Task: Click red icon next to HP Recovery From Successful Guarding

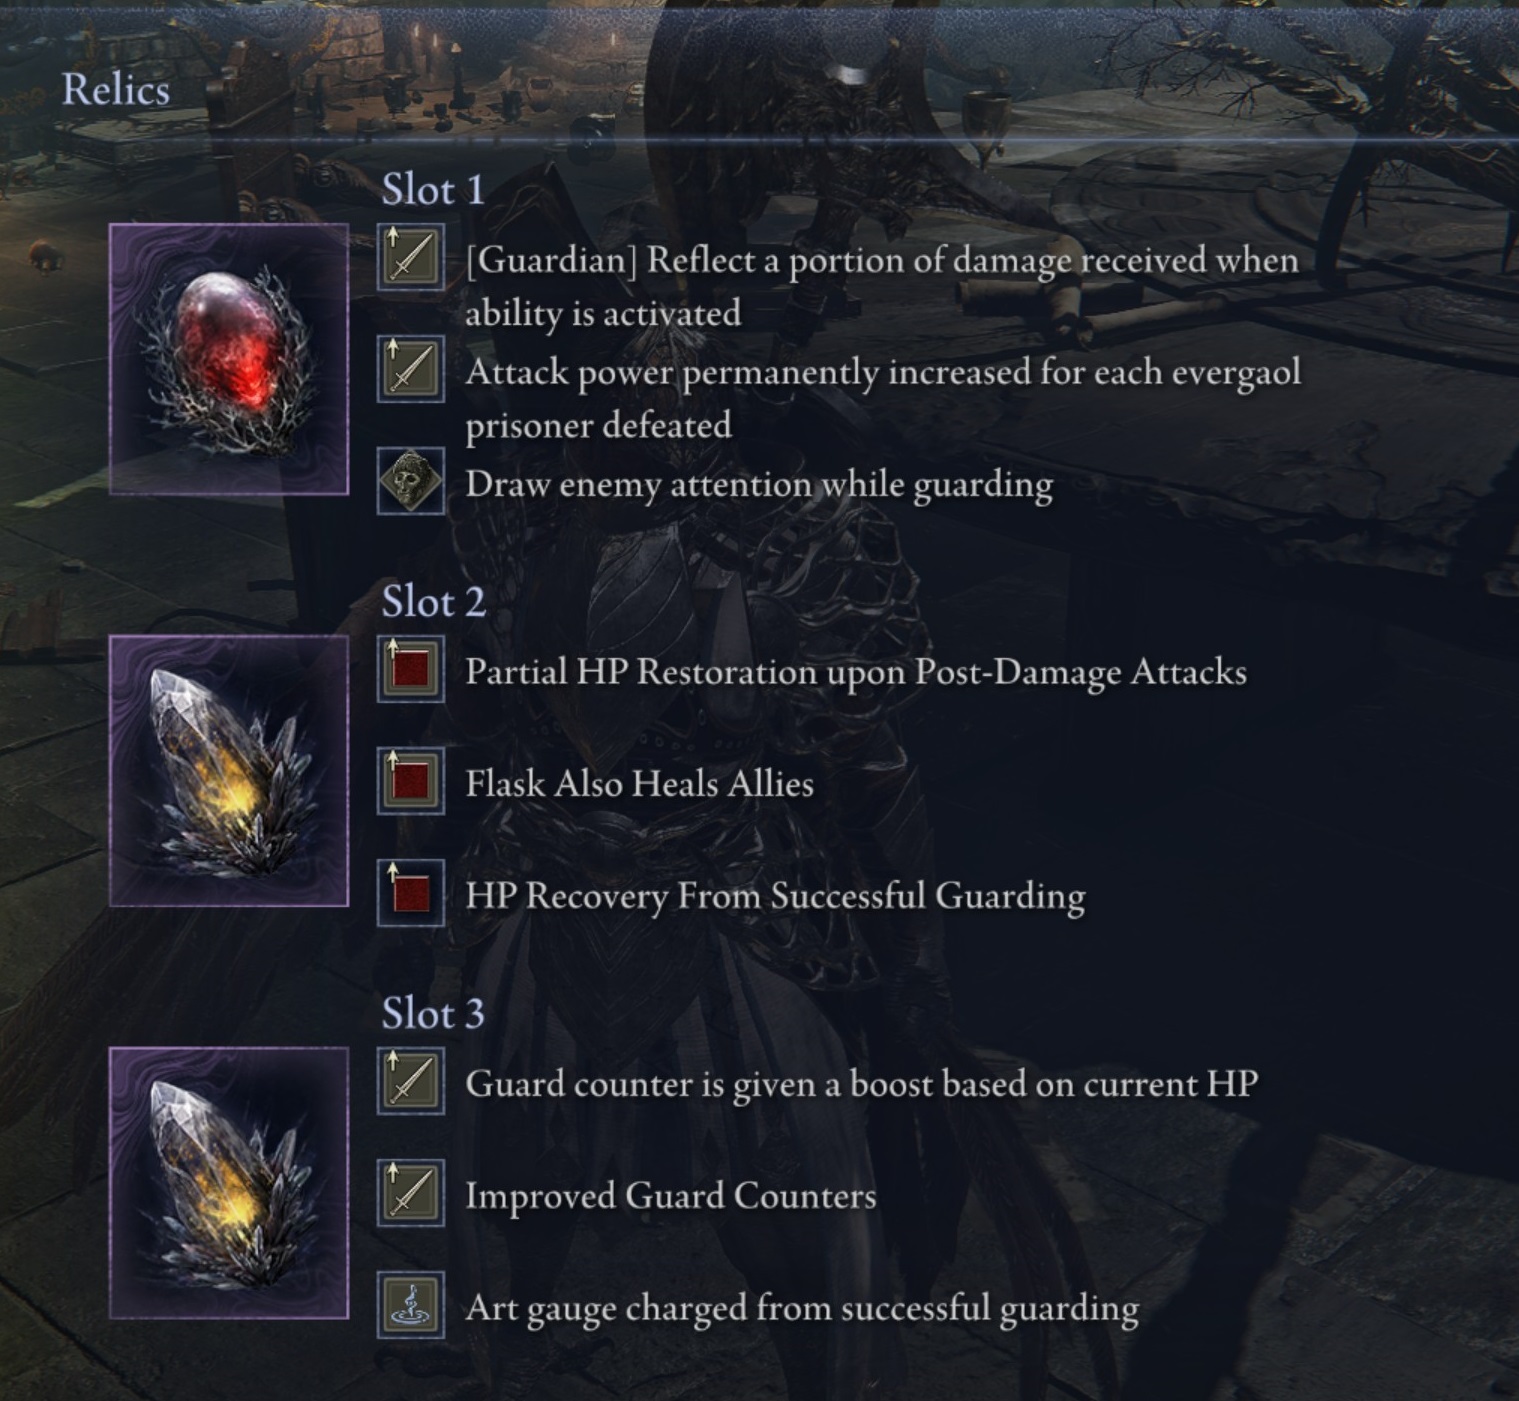Action: (411, 894)
